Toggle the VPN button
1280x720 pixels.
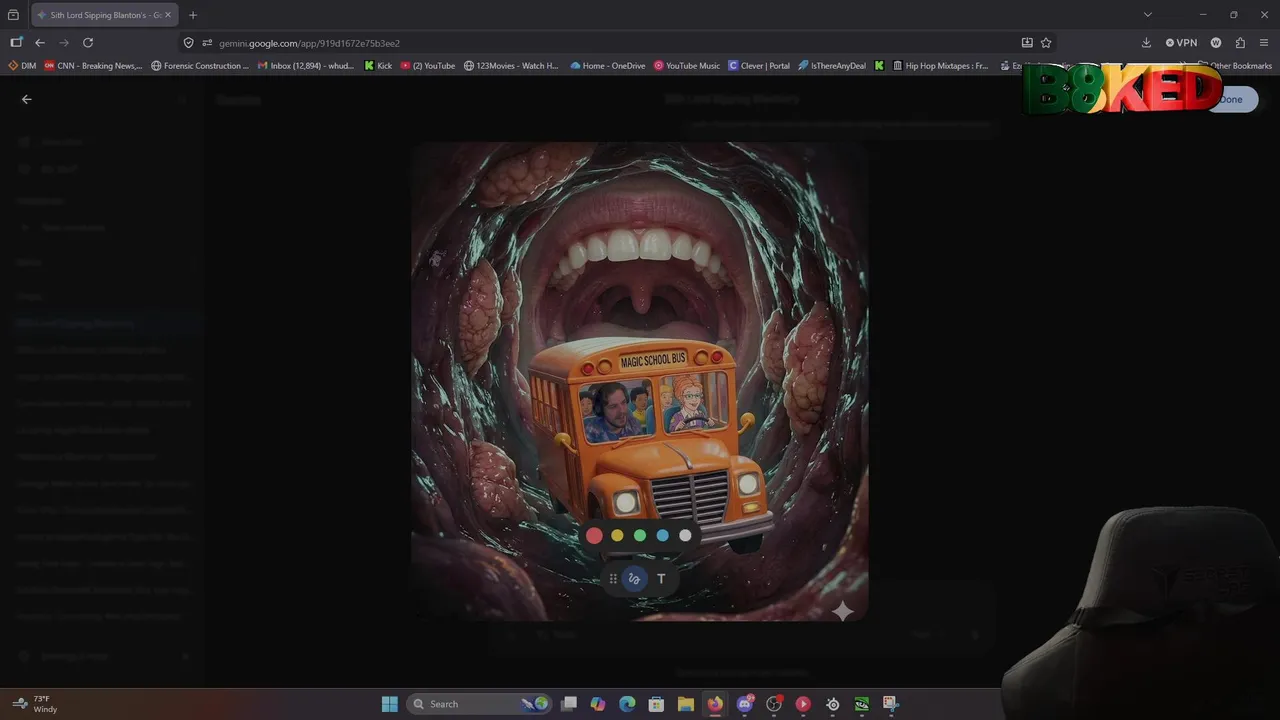(1181, 43)
